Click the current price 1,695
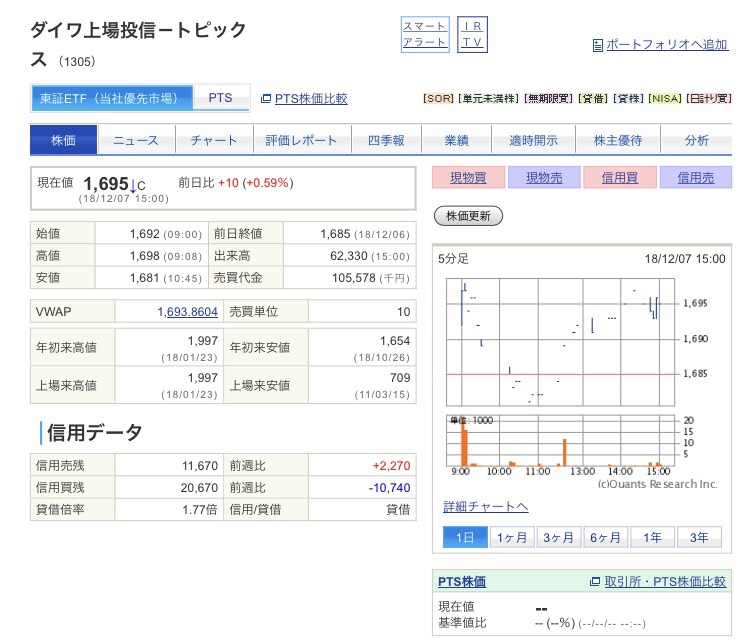The width and height of the screenshot is (747, 640). coord(106,183)
